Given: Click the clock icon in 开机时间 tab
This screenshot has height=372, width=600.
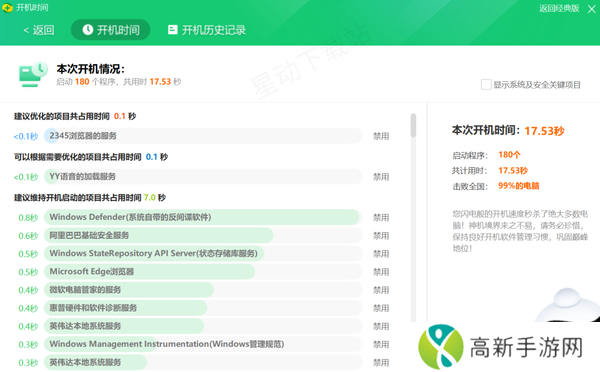Looking at the screenshot, I should [x=88, y=30].
